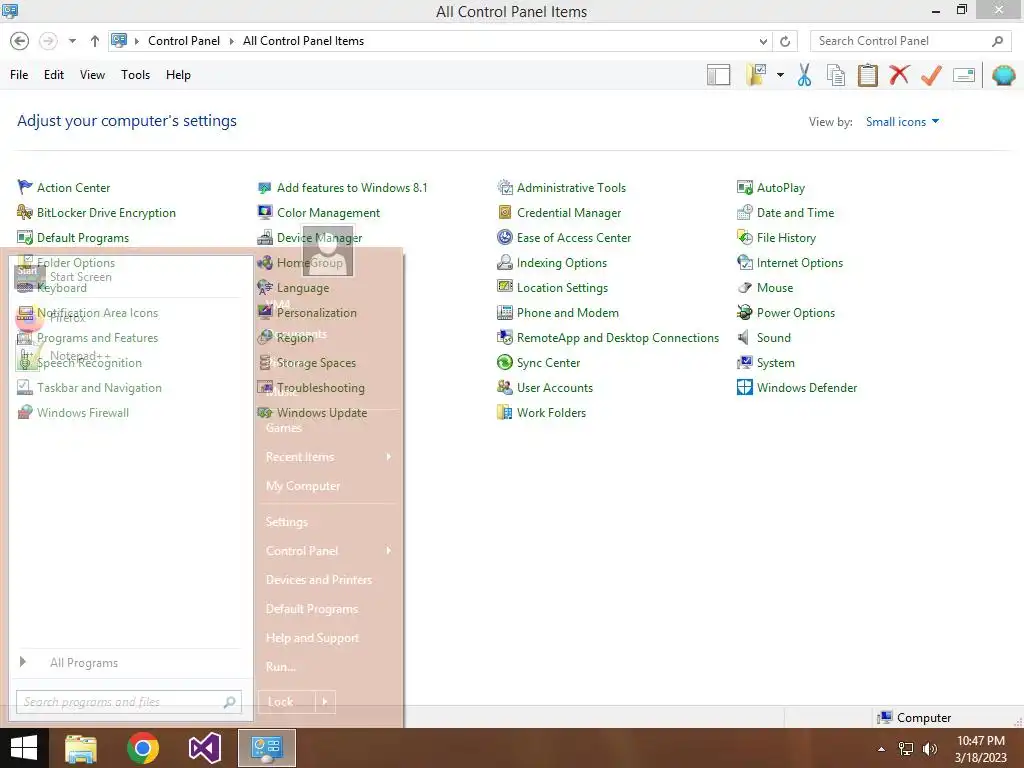Toggle the navigation pane layout icon
The height and width of the screenshot is (768, 1024).
click(718, 75)
